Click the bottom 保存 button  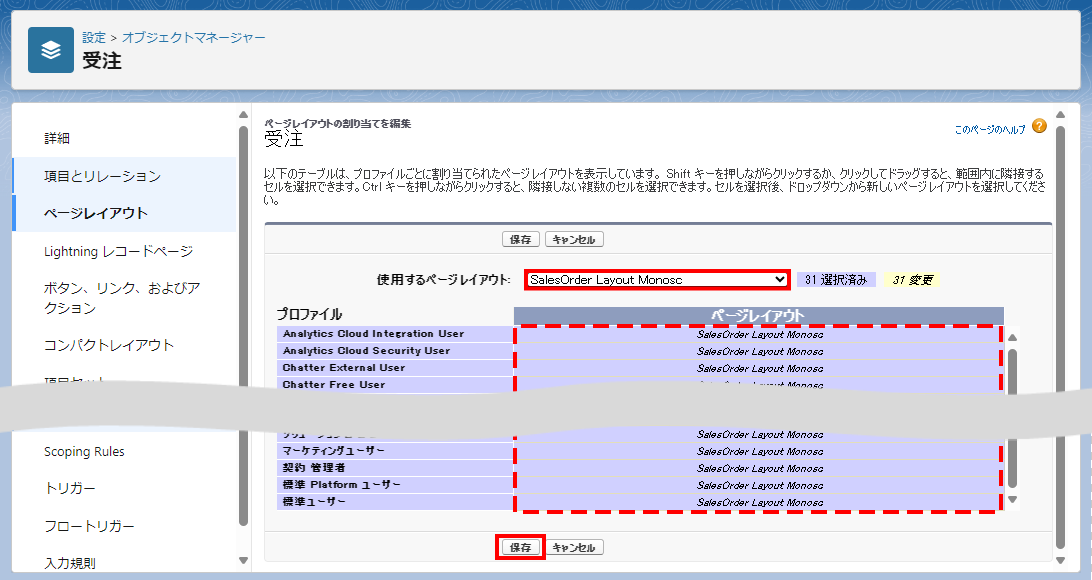tap(520, 547)
